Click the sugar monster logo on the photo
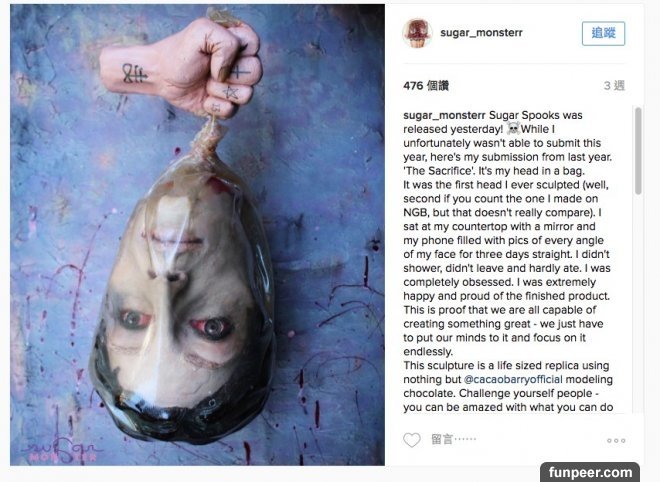660x482 pixels. (x=61, y=451)
